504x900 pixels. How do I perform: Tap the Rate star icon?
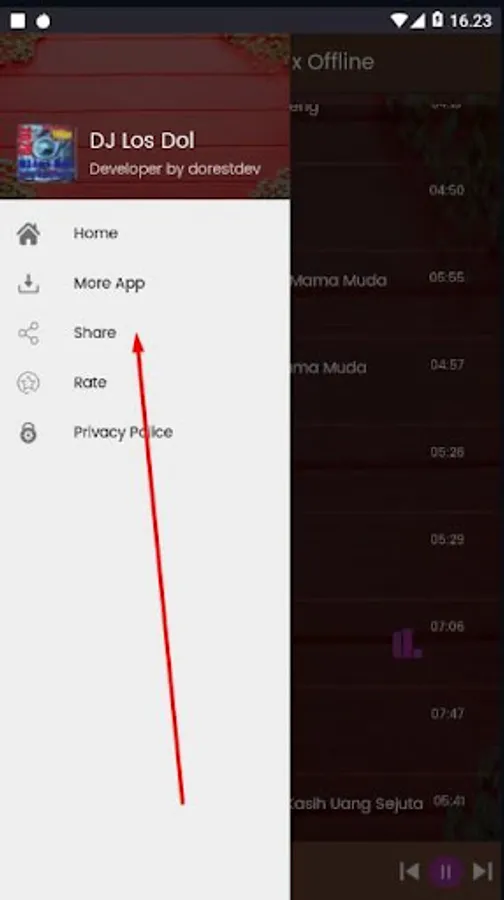pos(28,382)
